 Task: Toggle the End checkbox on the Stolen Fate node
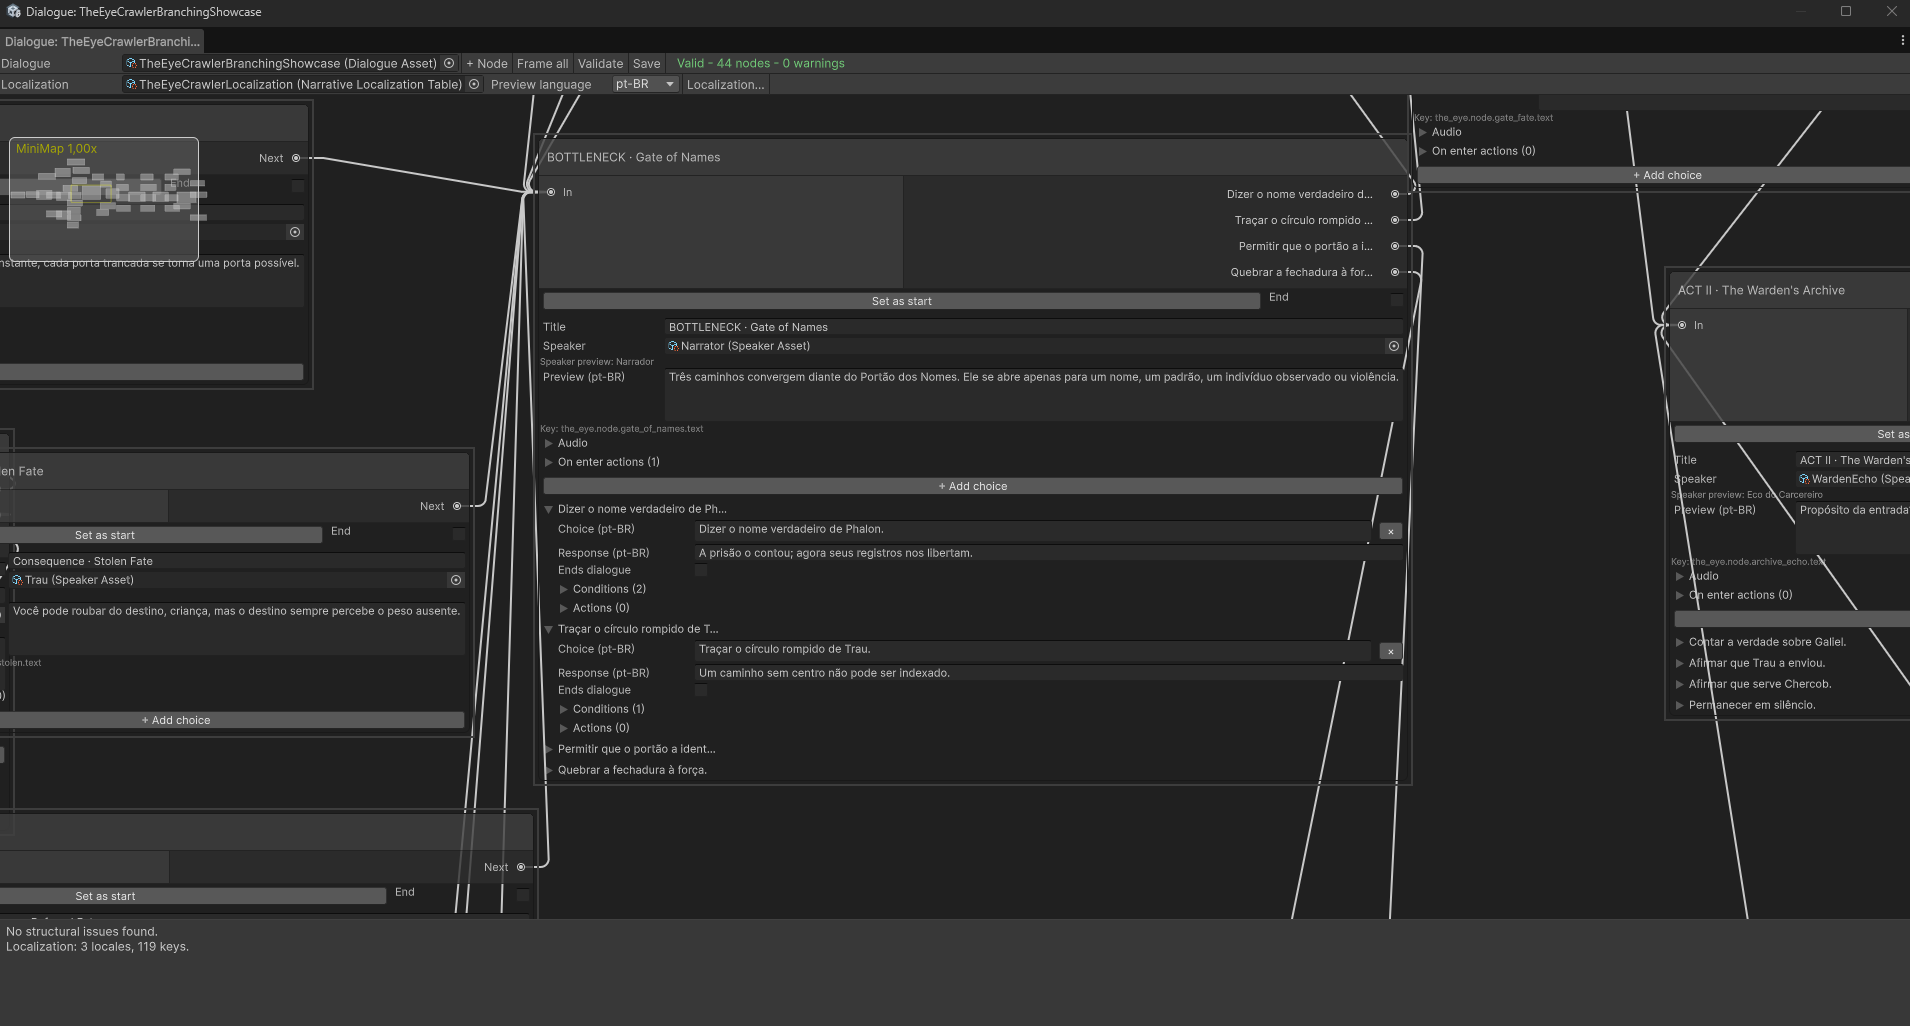click(458, 534)
